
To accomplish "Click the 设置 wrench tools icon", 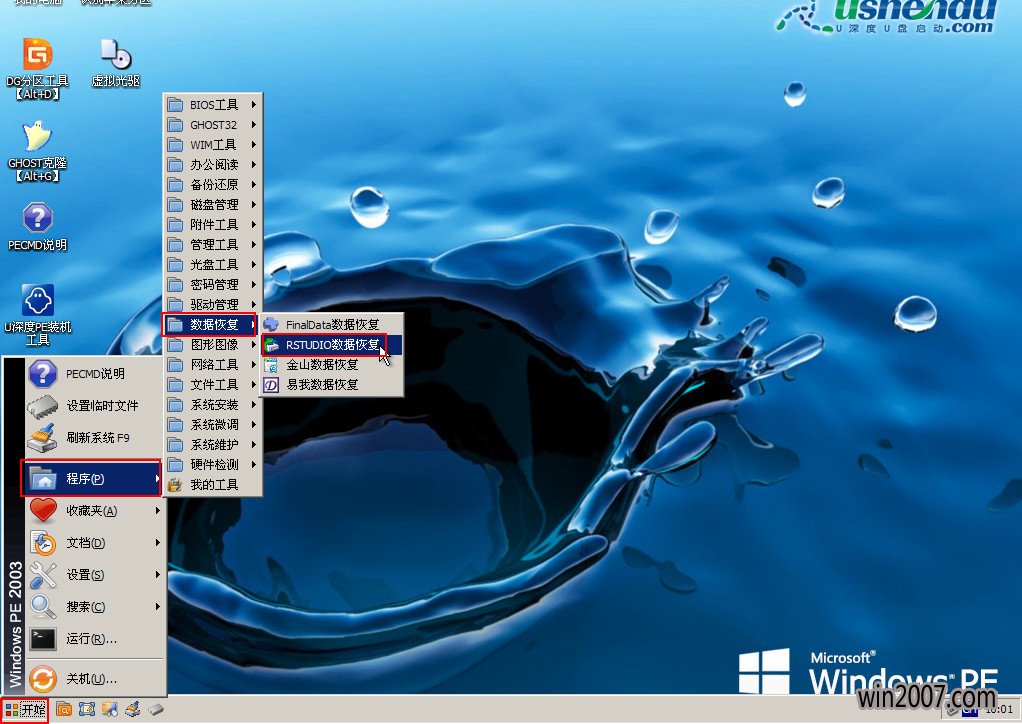I will [x=43, y=575].
